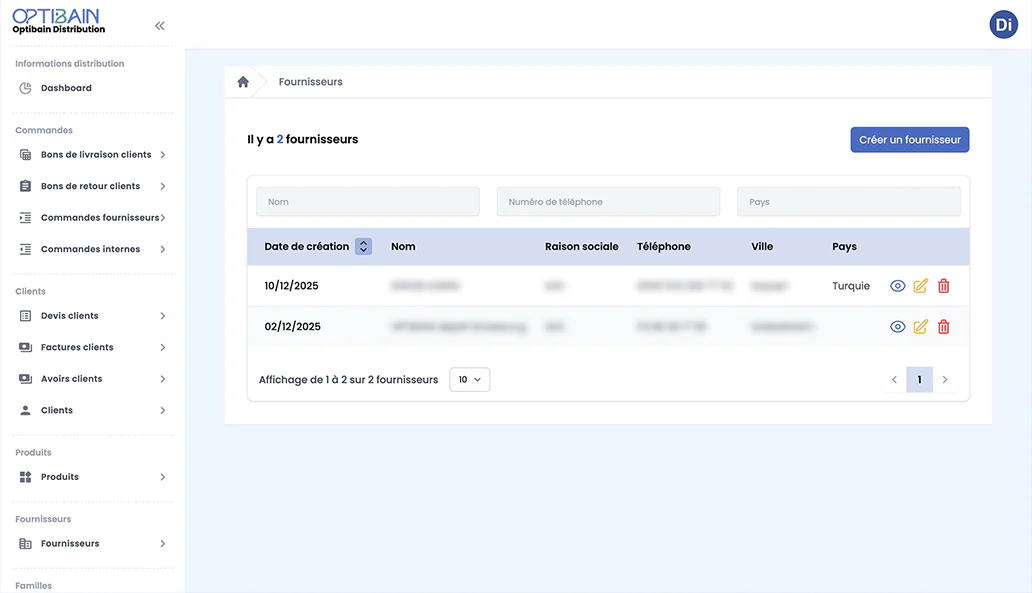This screenshot has width=1032, height=593.
Task: Click the Commandes internes list icon
Action: click(x=25, y=249)
